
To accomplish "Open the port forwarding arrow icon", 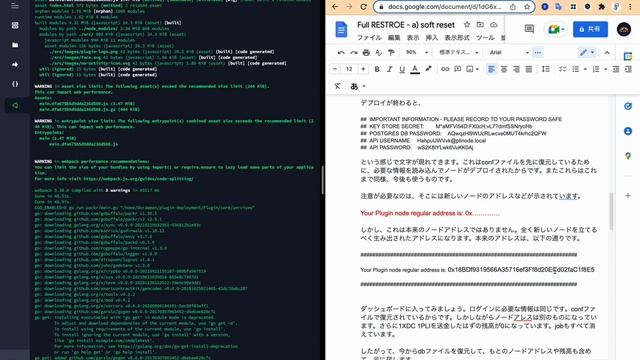I will coord(15,64).
